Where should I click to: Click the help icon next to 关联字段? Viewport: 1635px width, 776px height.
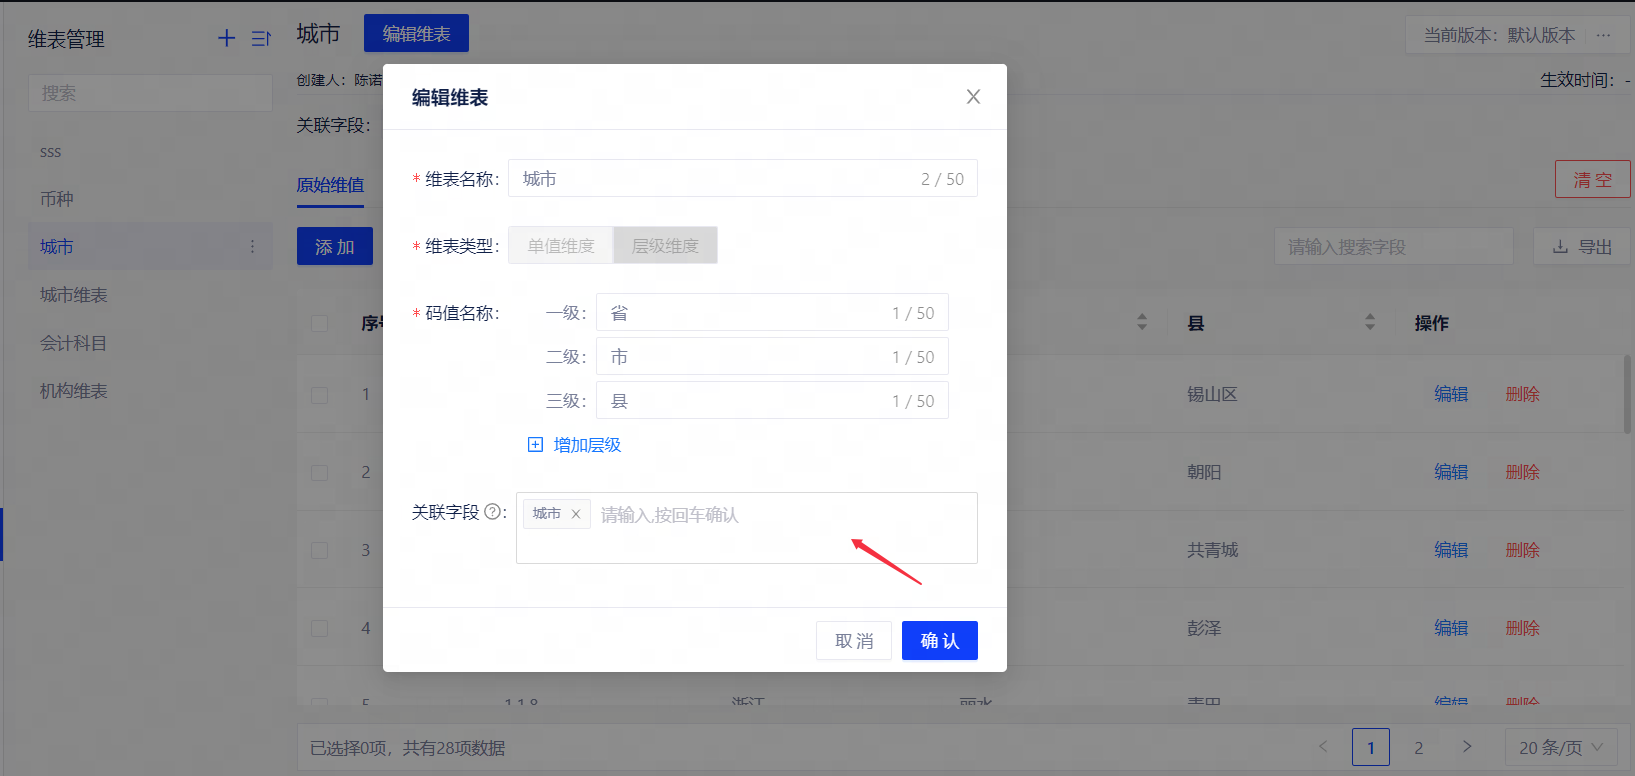point(493,512)
